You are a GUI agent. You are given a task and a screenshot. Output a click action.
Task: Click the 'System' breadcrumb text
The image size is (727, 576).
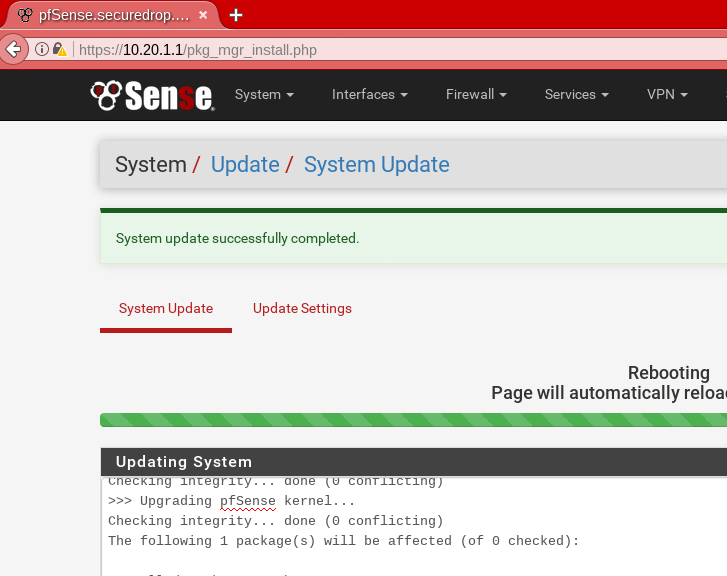[x=151, y=165]
